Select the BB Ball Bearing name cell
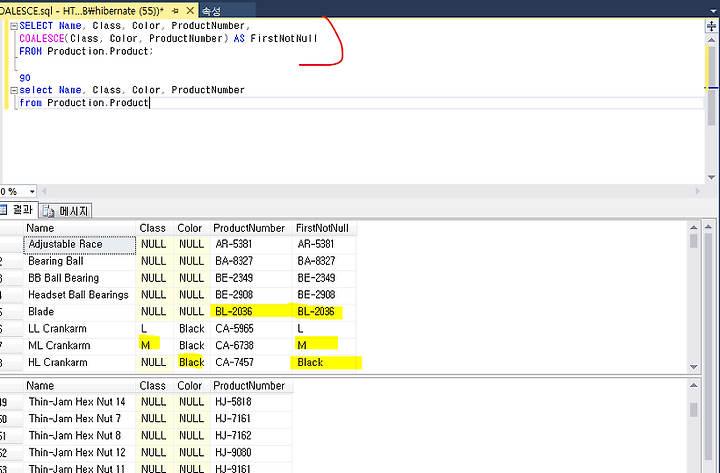Image resolution: width=720 pixels, height=473 pixels. (79, 278)
